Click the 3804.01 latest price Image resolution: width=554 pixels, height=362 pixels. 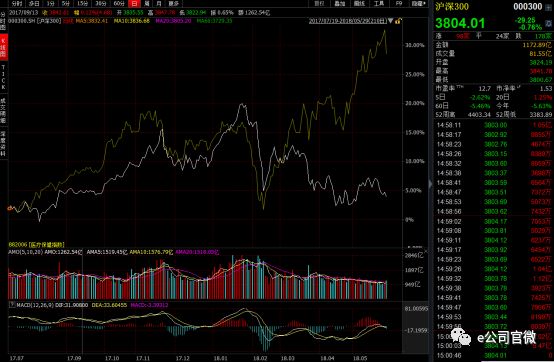460,23
